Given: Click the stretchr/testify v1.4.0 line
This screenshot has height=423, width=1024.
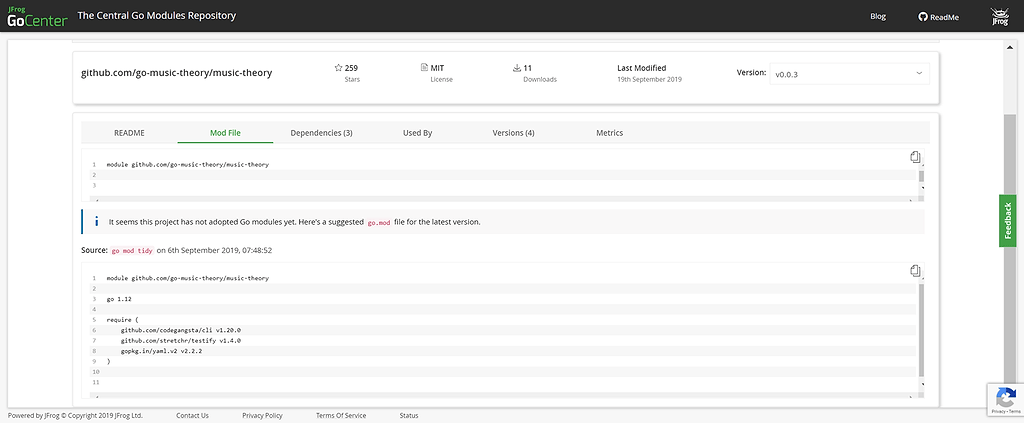Looking at the screenshot, I should 181,340.
